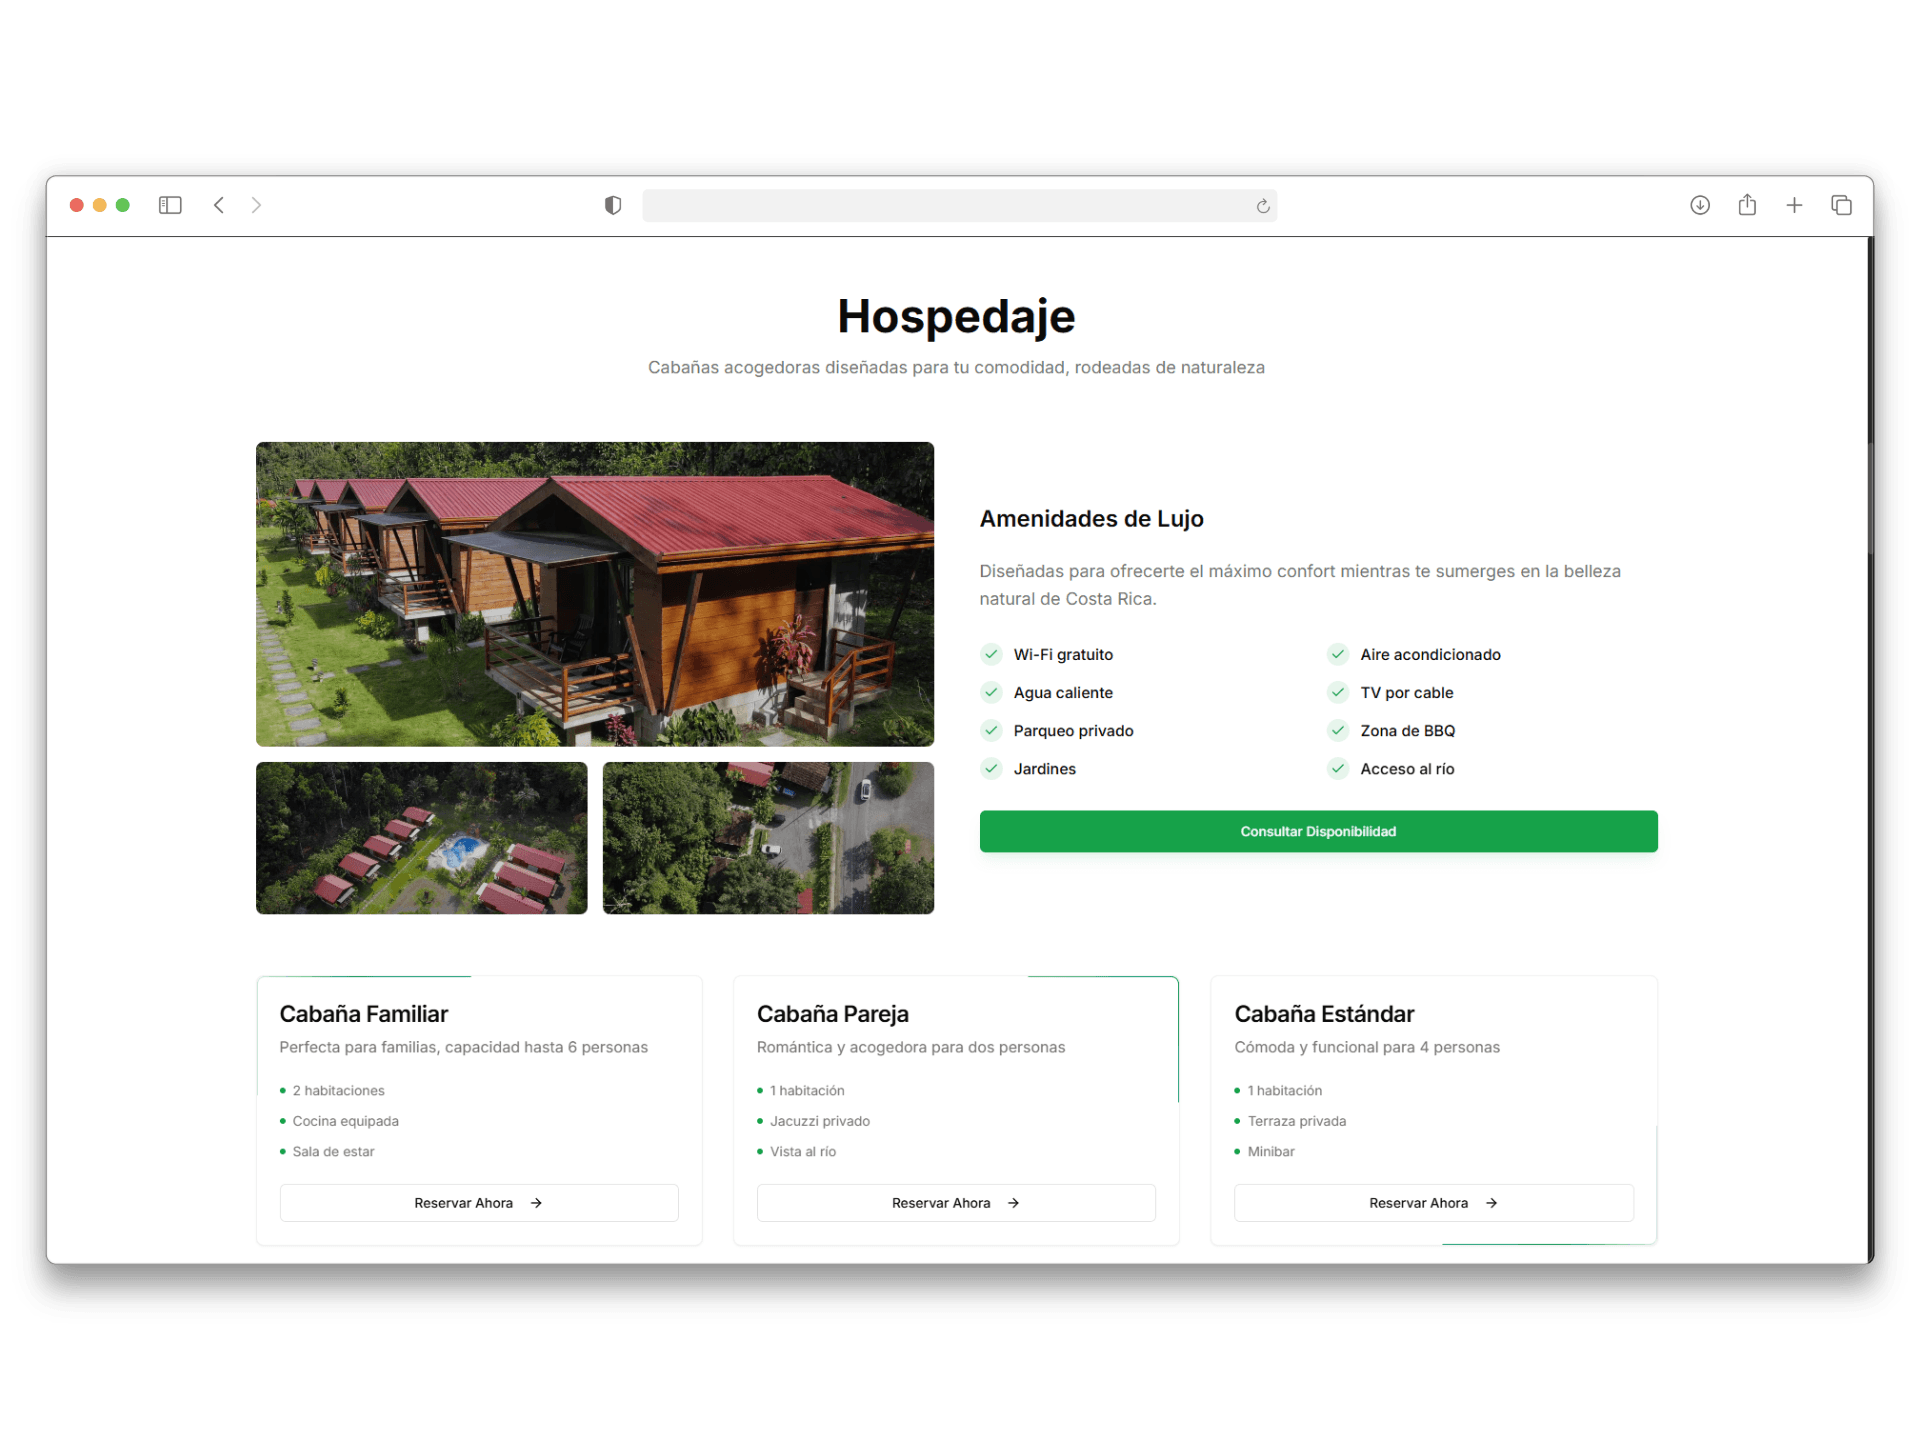Click the Wi-Fi gratuito check icon

[991, 654]
